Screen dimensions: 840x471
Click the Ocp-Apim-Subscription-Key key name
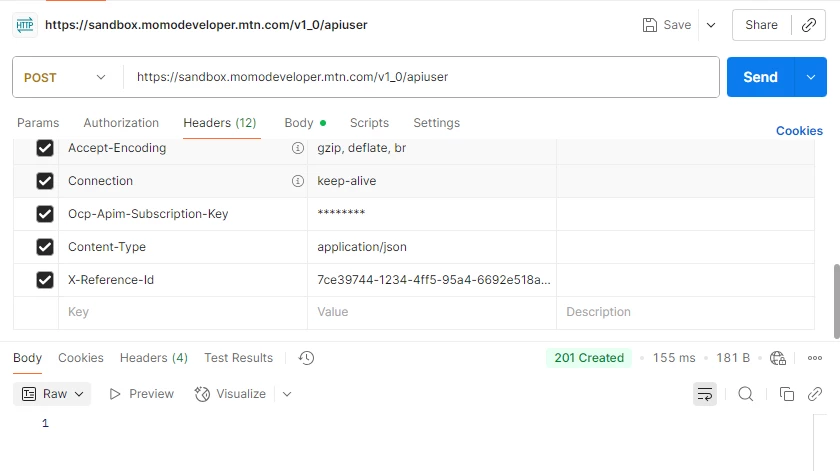pyautogui.click(x=148, y=214)
